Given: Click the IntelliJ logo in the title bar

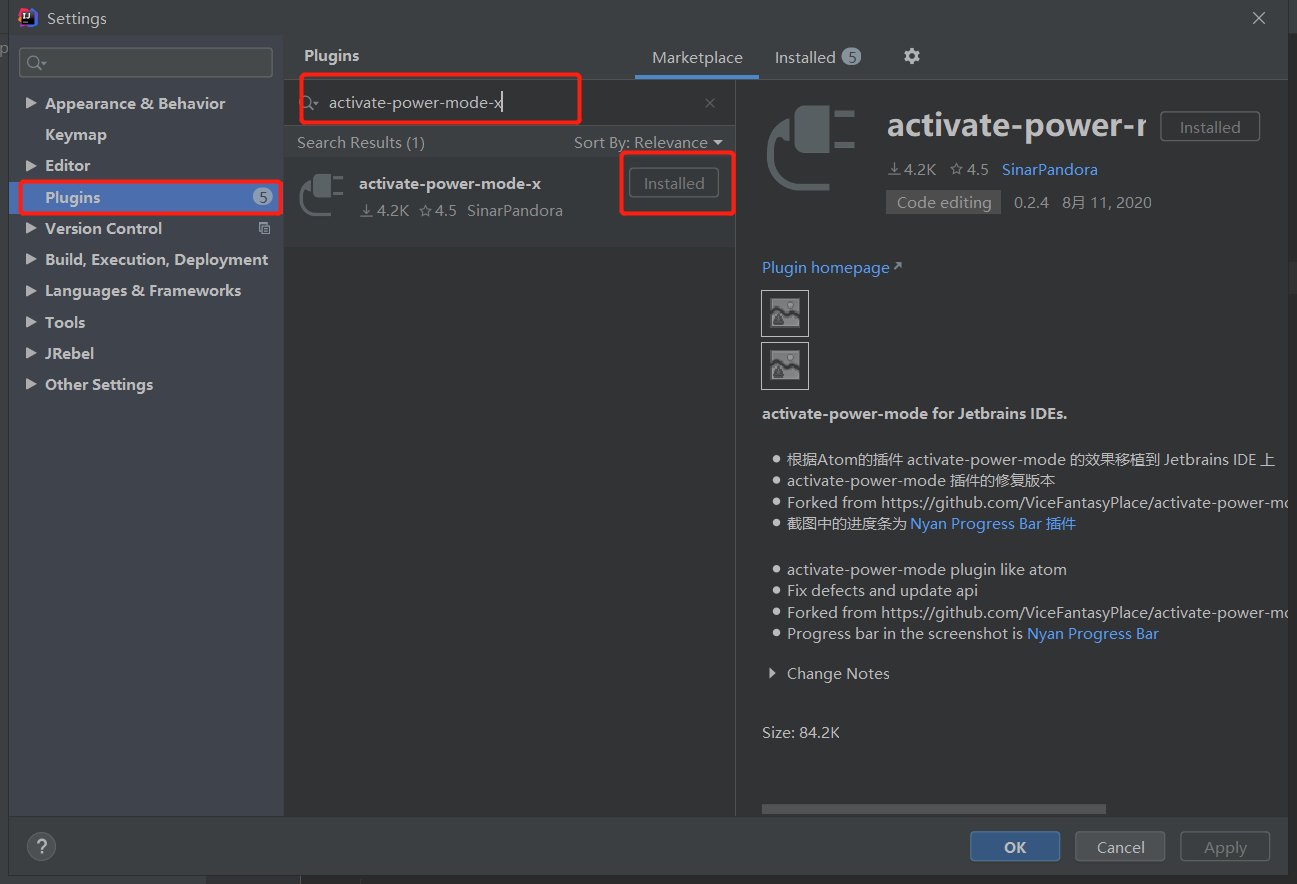Looking at the screenshot, I should click(27, 17).
